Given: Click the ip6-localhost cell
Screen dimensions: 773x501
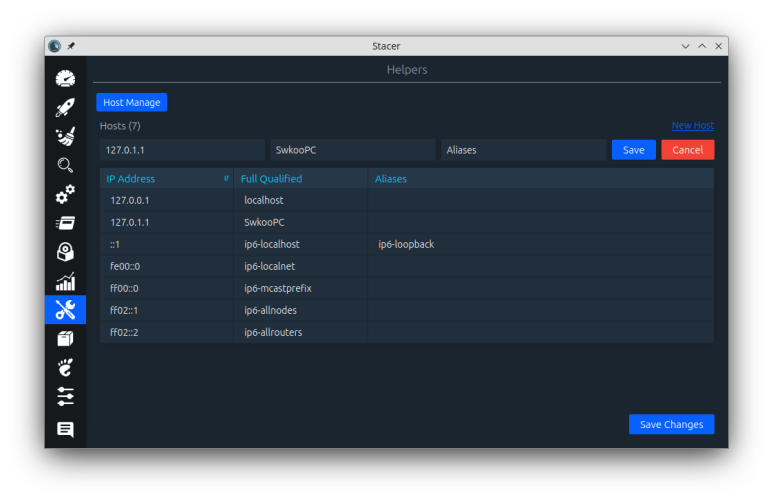Looking at the screenshot, I should 301,245.
